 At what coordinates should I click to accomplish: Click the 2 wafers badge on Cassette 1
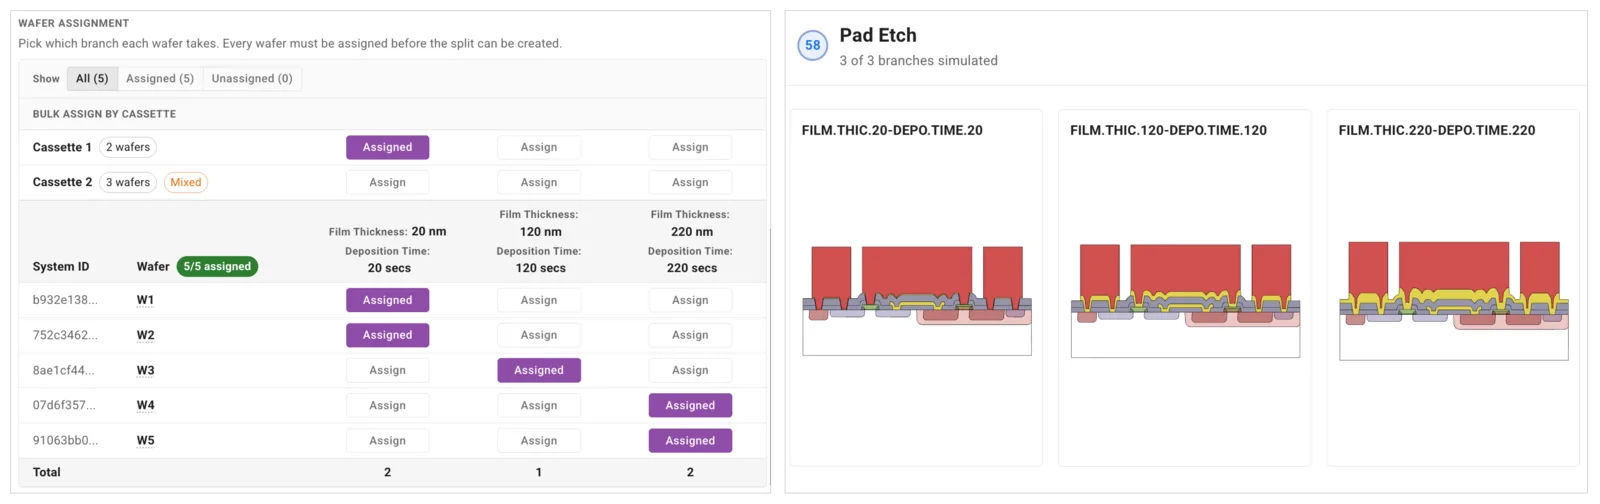point(128,147)
